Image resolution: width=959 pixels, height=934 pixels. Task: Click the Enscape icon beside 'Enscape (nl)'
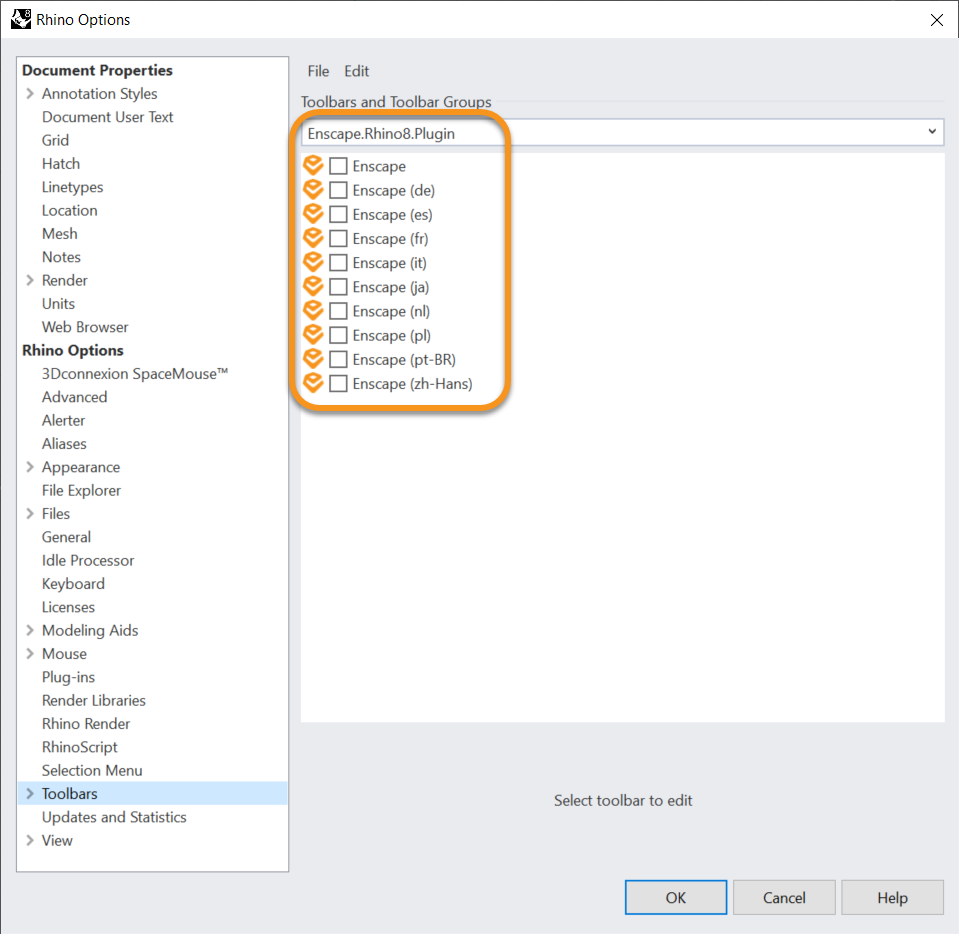tap(313, 310)
